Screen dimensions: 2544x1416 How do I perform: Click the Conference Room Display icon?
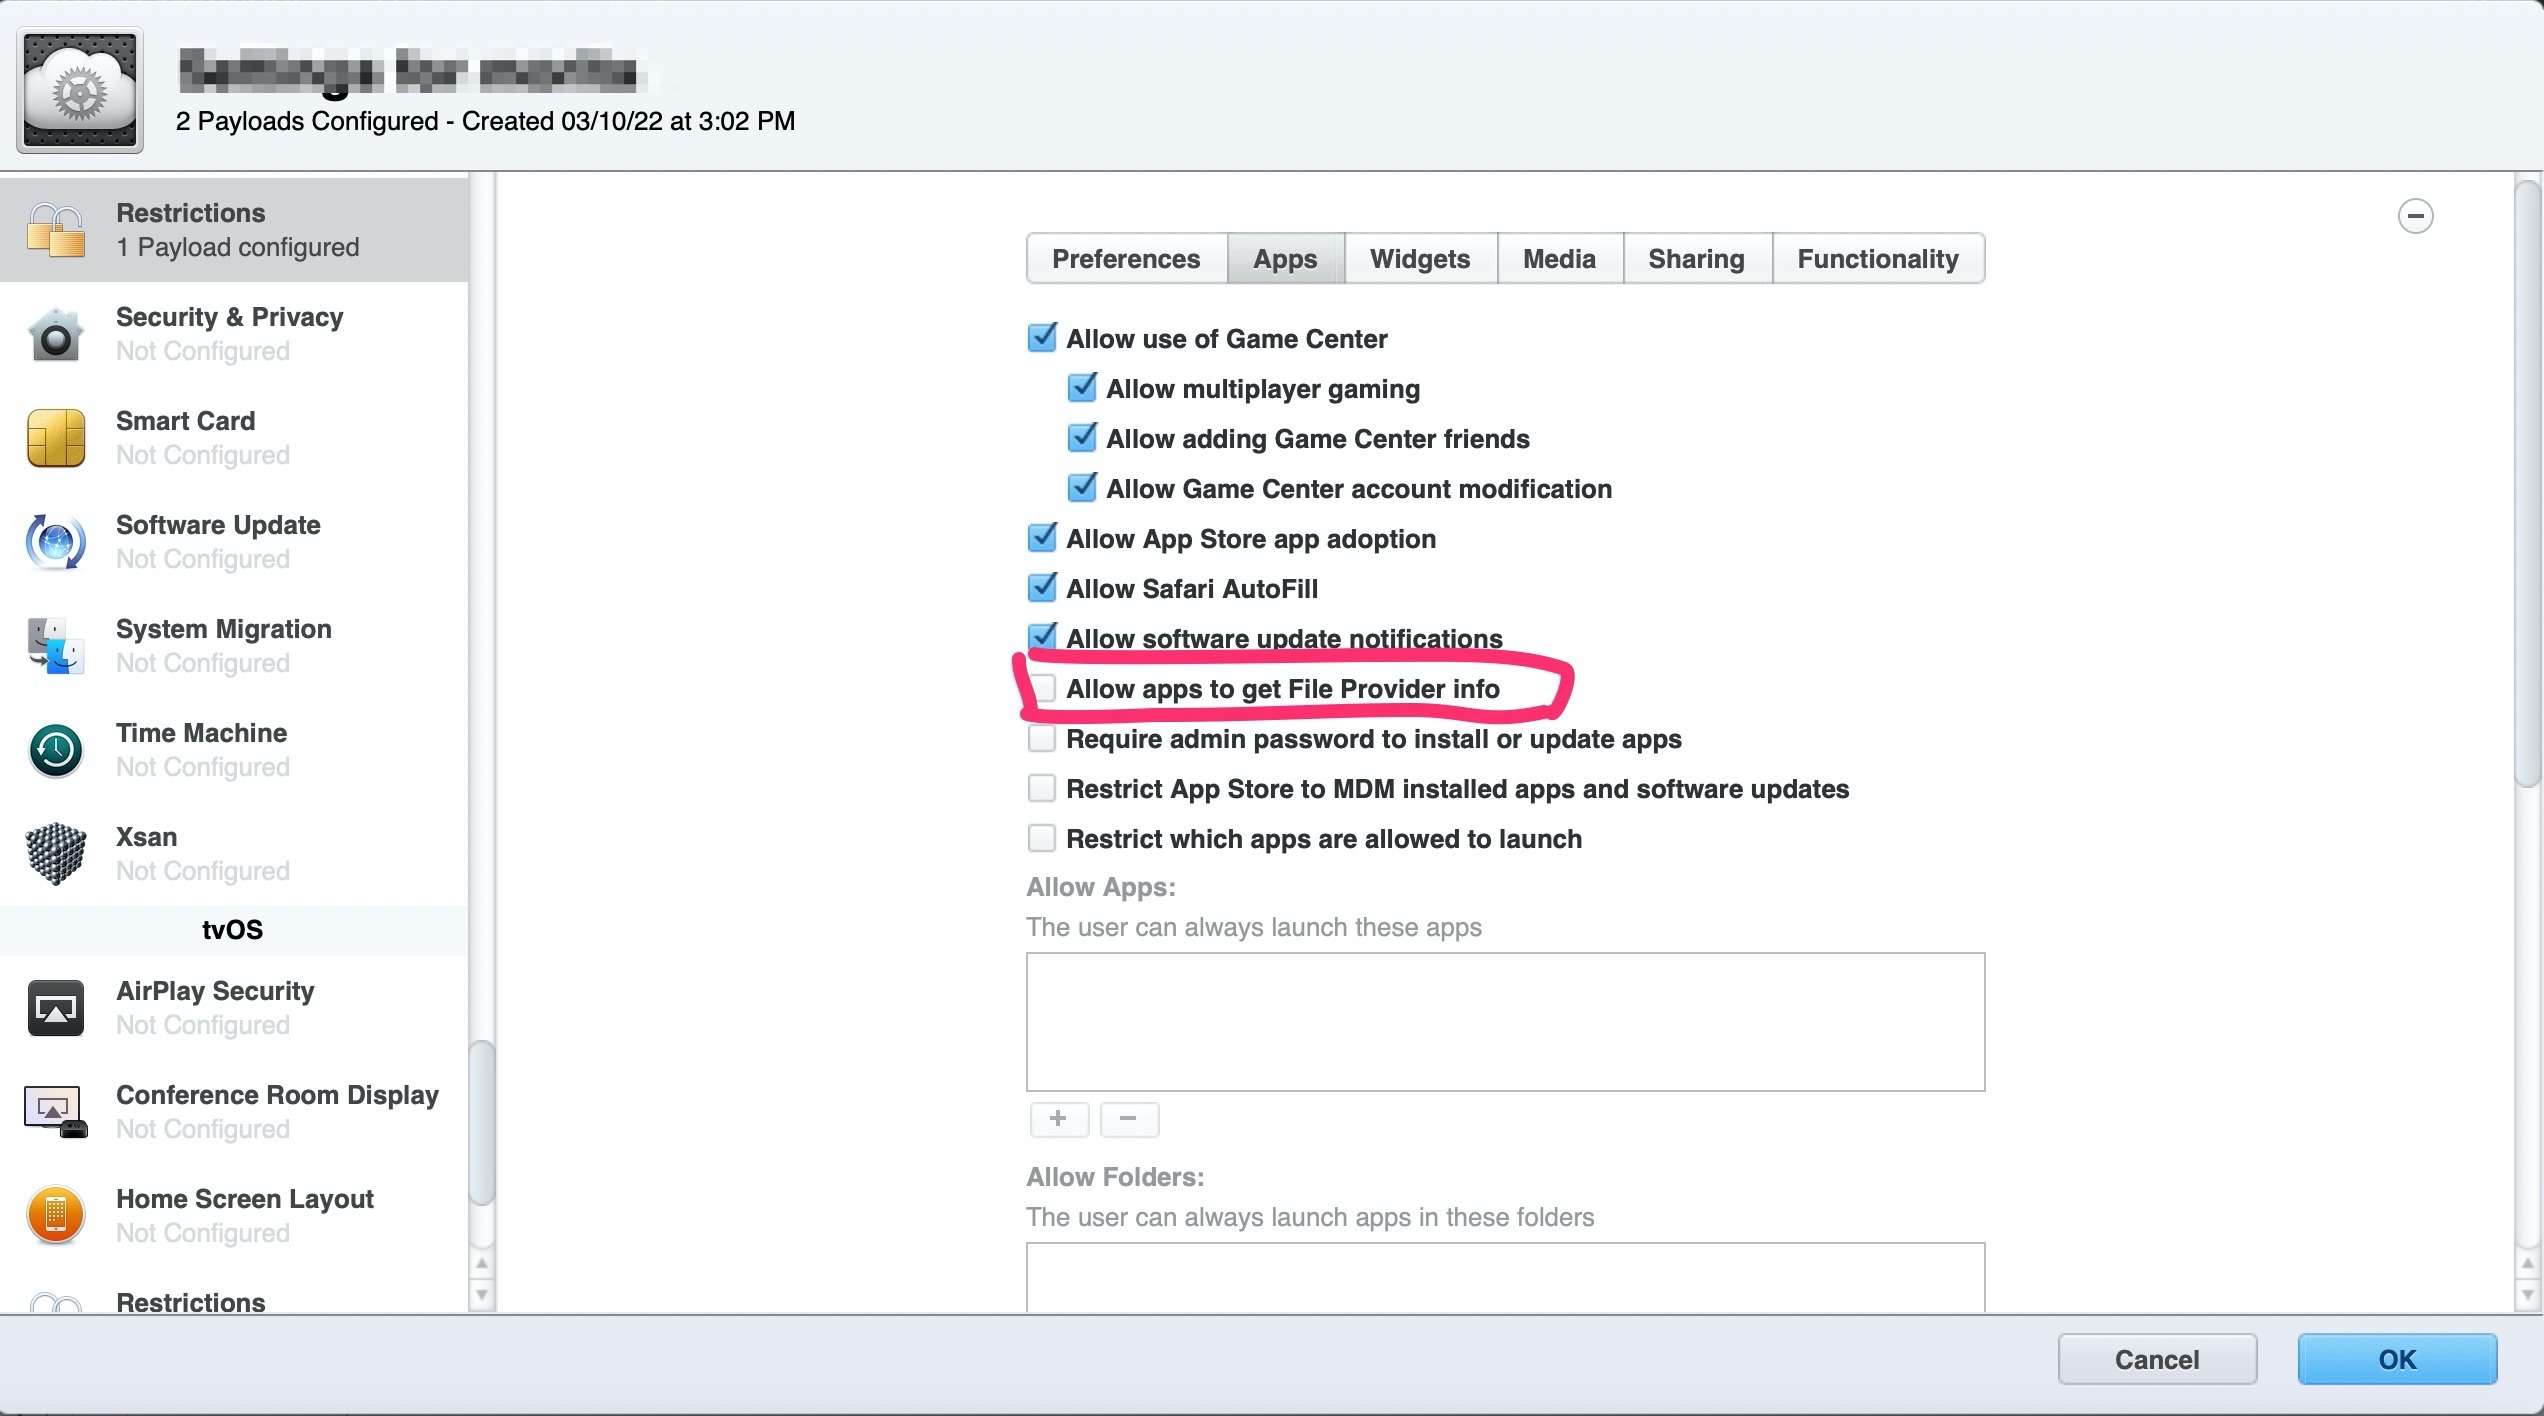tap(55, 1113)
